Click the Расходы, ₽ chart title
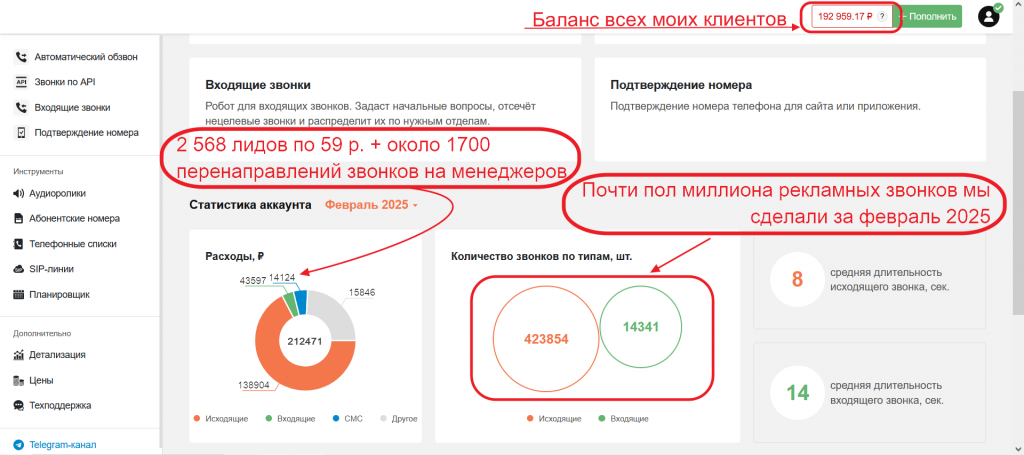1024x455 pixels. [x=234, y=256]
